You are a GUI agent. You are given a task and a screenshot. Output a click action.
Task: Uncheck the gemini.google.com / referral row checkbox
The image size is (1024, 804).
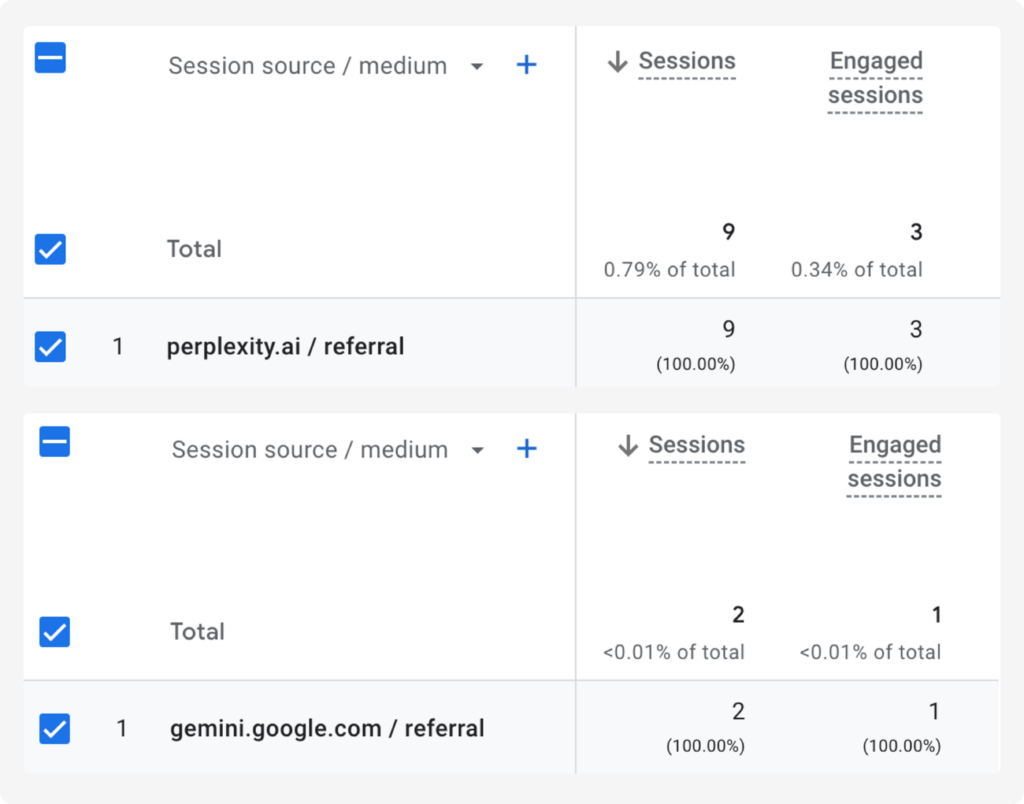coord(55,728)
